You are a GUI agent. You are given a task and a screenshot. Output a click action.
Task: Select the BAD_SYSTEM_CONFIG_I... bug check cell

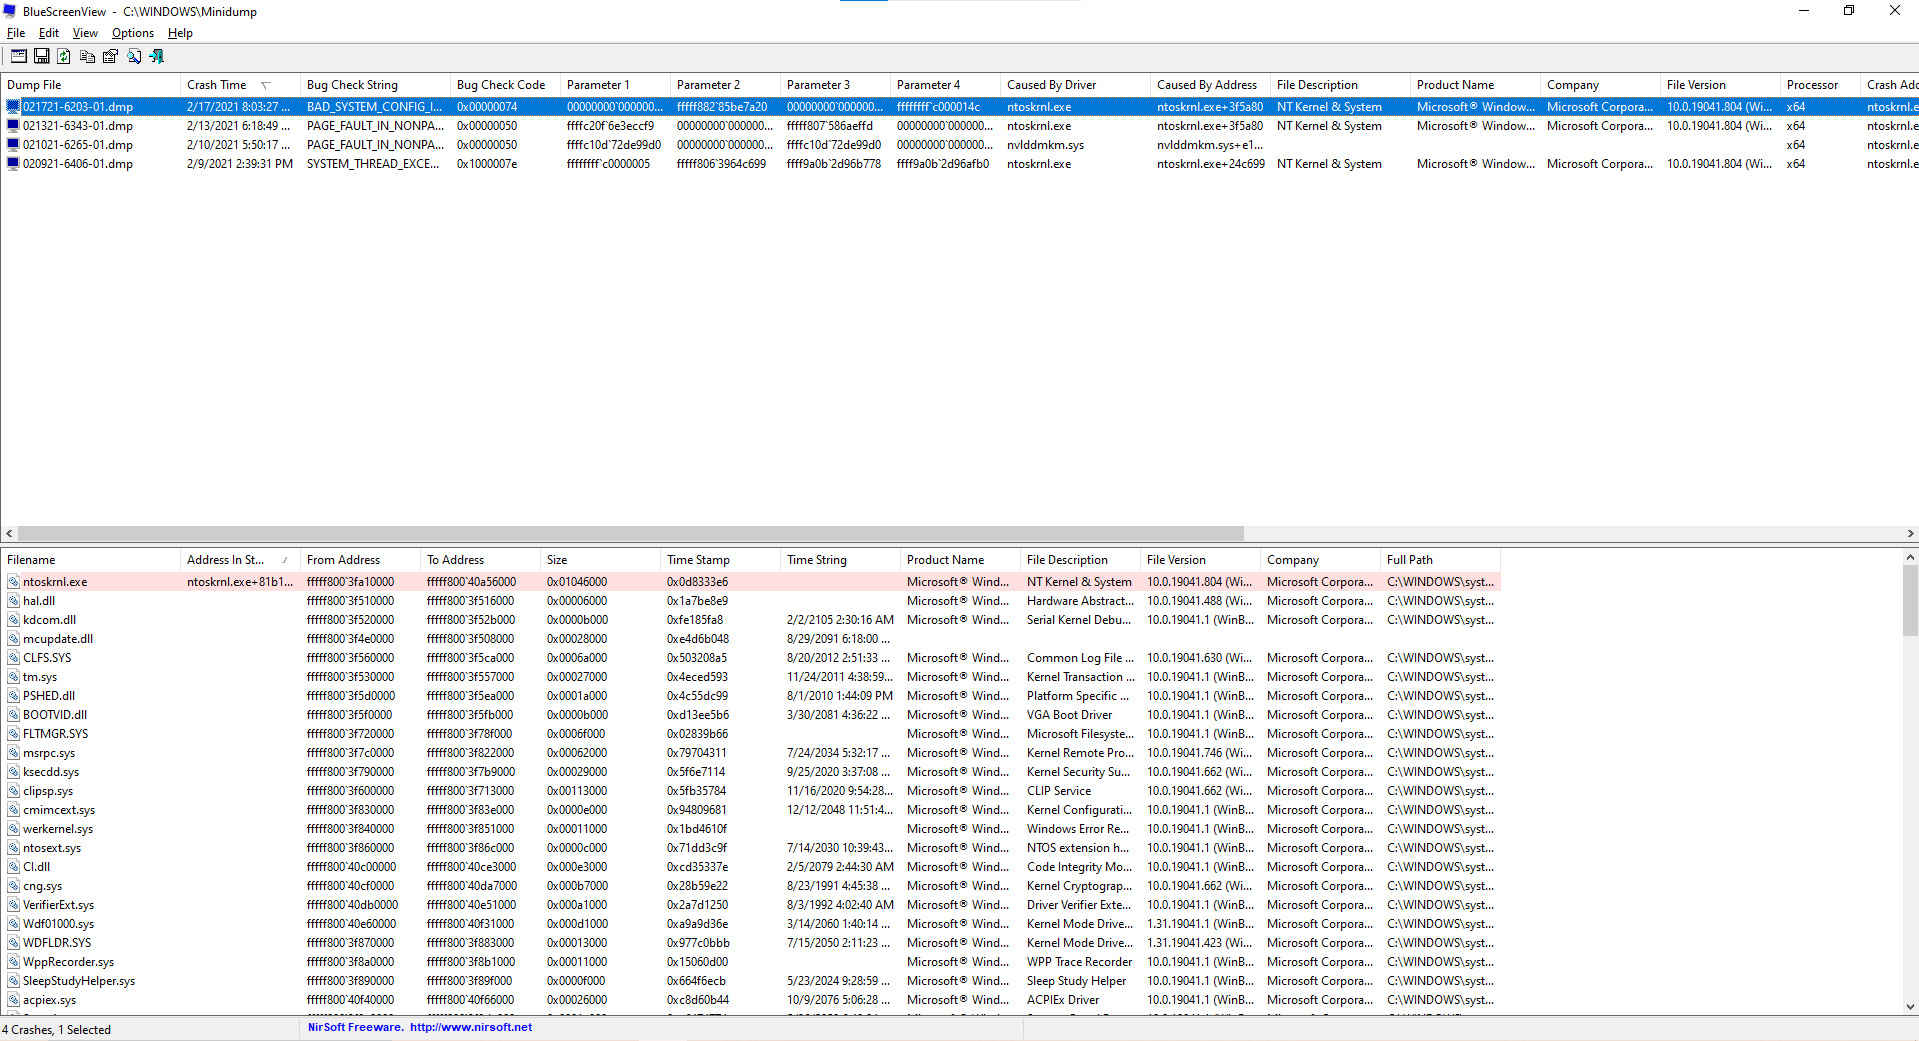click(374, 107)
